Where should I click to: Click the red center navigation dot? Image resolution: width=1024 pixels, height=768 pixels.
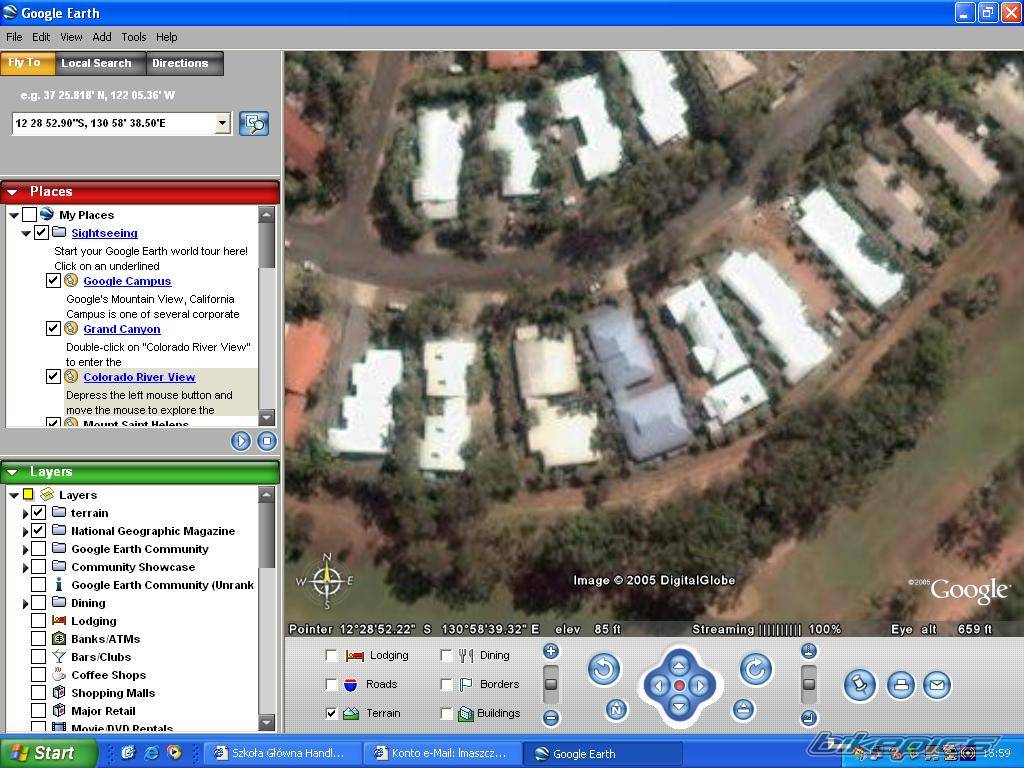tap(679, 686)
